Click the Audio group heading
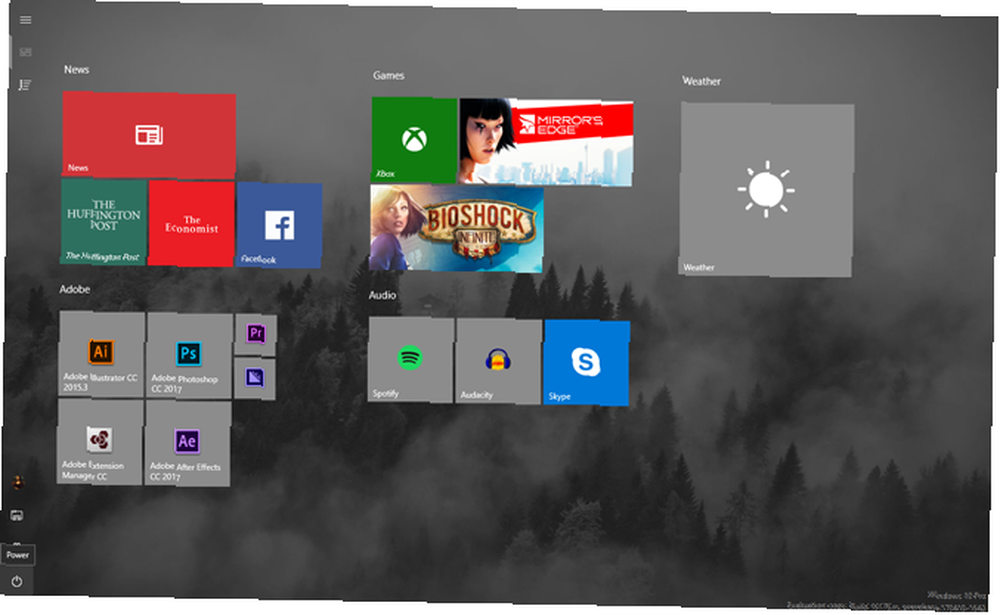 (x=382, y=295)
